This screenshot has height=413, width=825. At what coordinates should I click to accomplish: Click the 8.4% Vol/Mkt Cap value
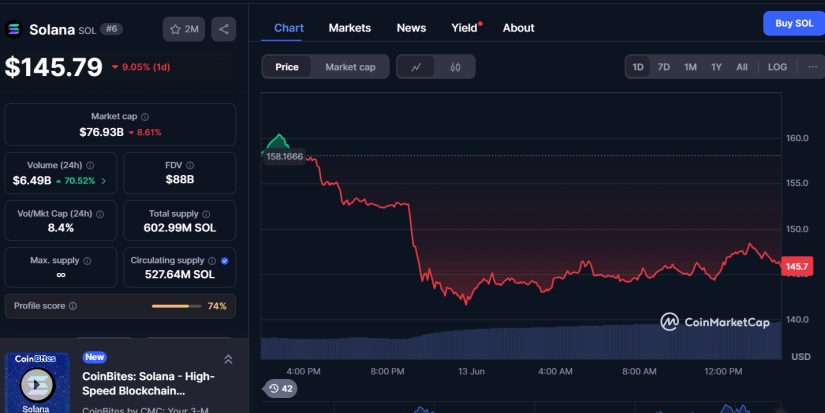(x=61, y=228)
